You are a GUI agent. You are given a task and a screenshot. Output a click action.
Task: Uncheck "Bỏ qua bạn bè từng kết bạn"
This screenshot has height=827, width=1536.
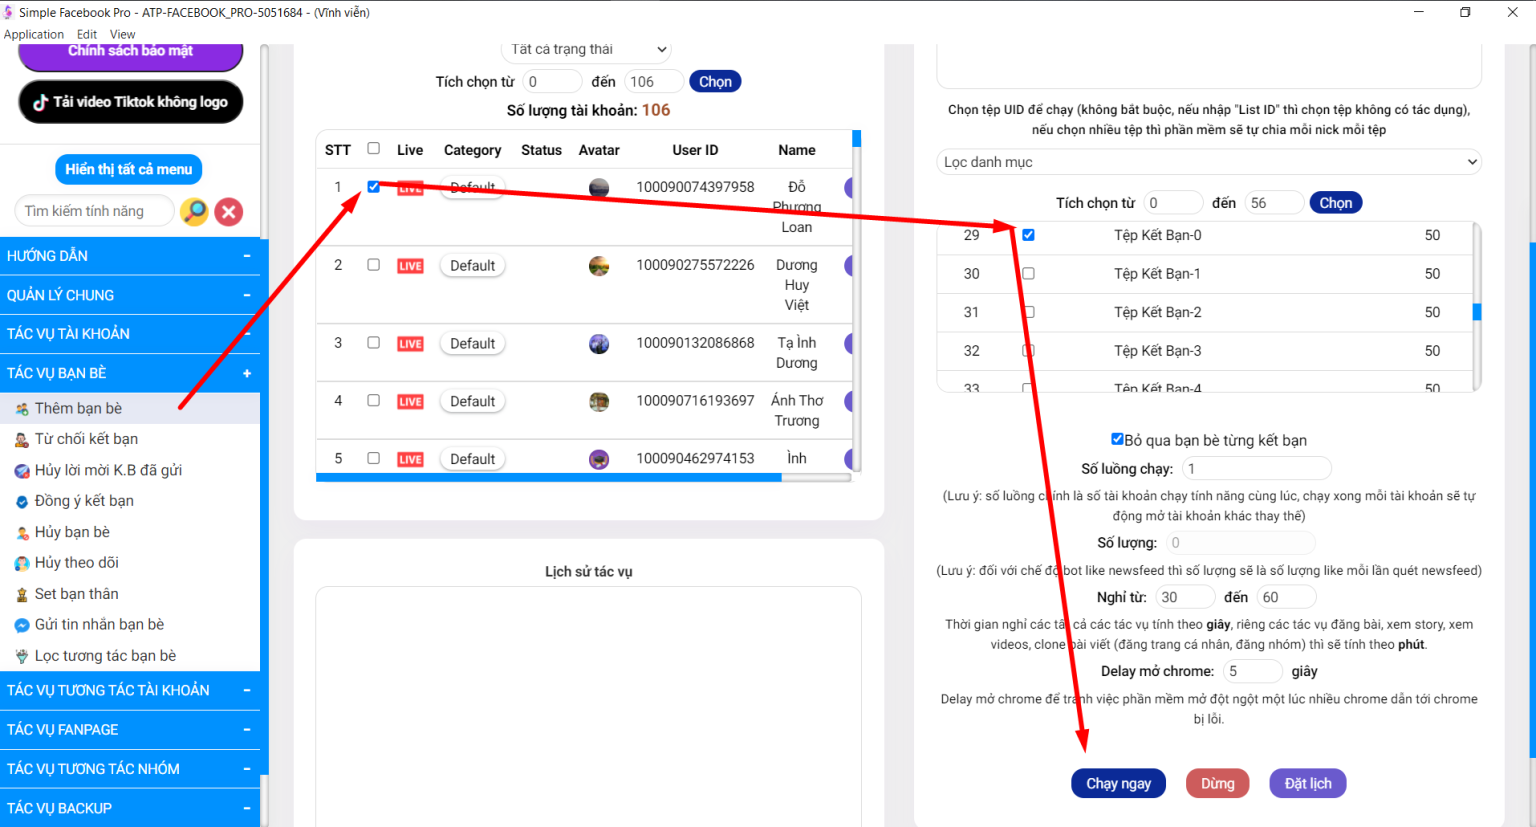[x=1117, y=439]
